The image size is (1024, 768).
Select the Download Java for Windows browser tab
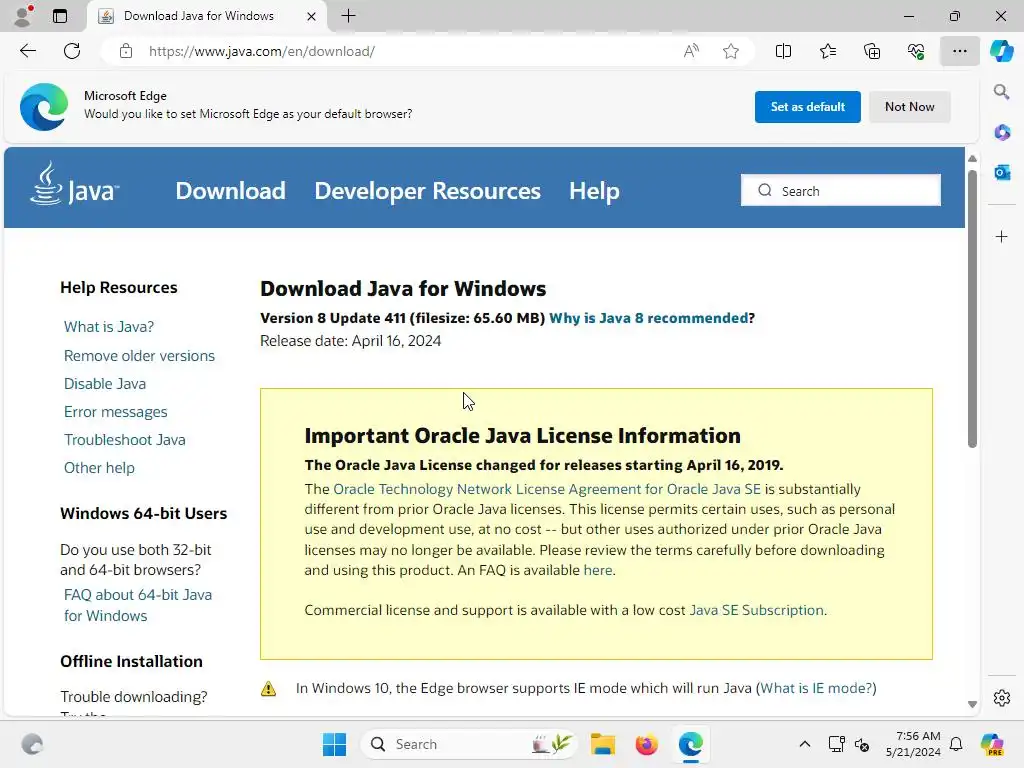[208, 16]
